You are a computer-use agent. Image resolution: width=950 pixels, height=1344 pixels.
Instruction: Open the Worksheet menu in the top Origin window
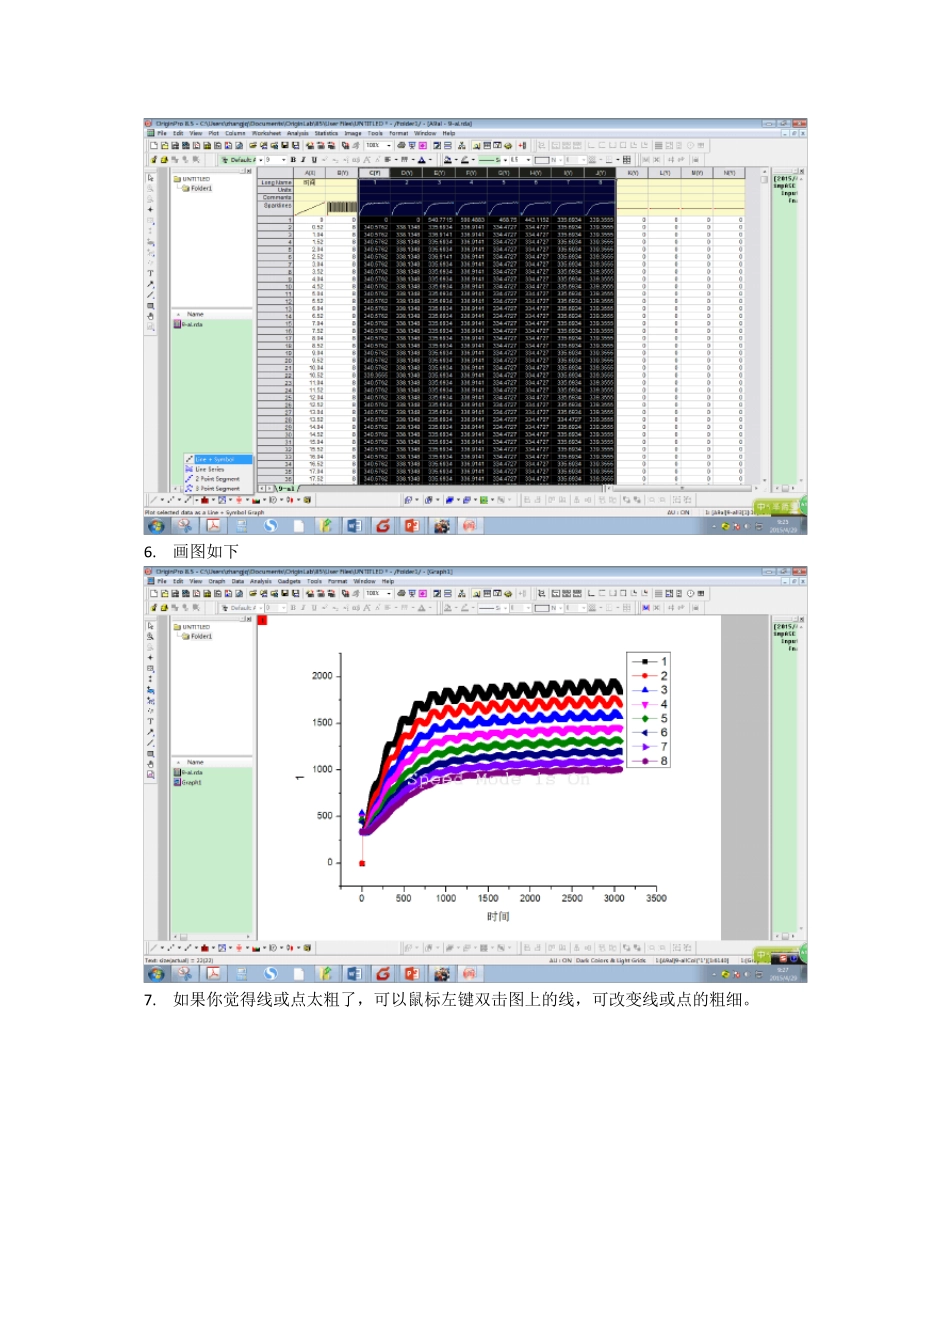(266, 133)
